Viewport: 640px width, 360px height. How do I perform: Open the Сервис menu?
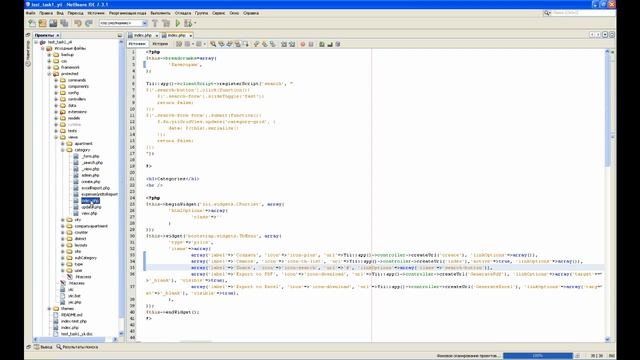click(218, 13)
